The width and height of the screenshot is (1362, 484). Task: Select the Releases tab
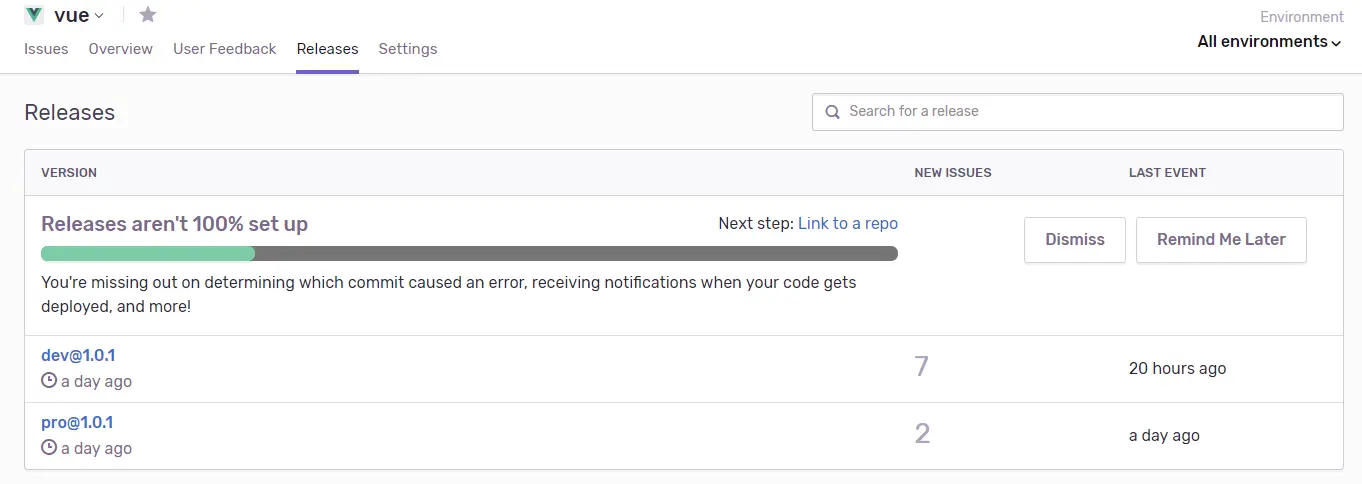pos(327,49)
